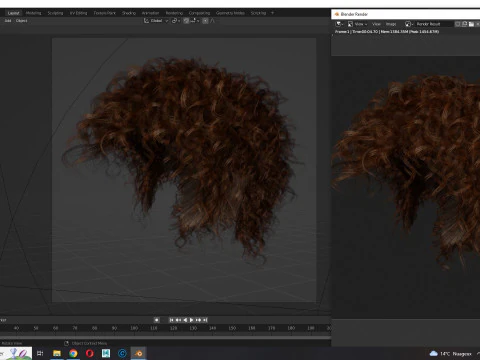Open the Add menu in viewport header

point(8,21)
